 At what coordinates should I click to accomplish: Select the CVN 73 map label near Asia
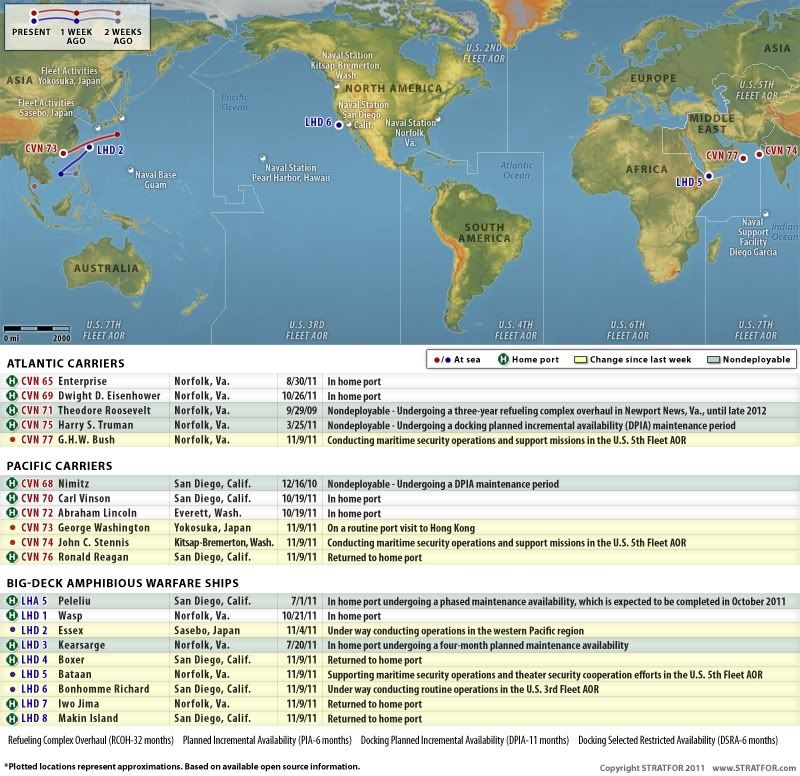40,151
